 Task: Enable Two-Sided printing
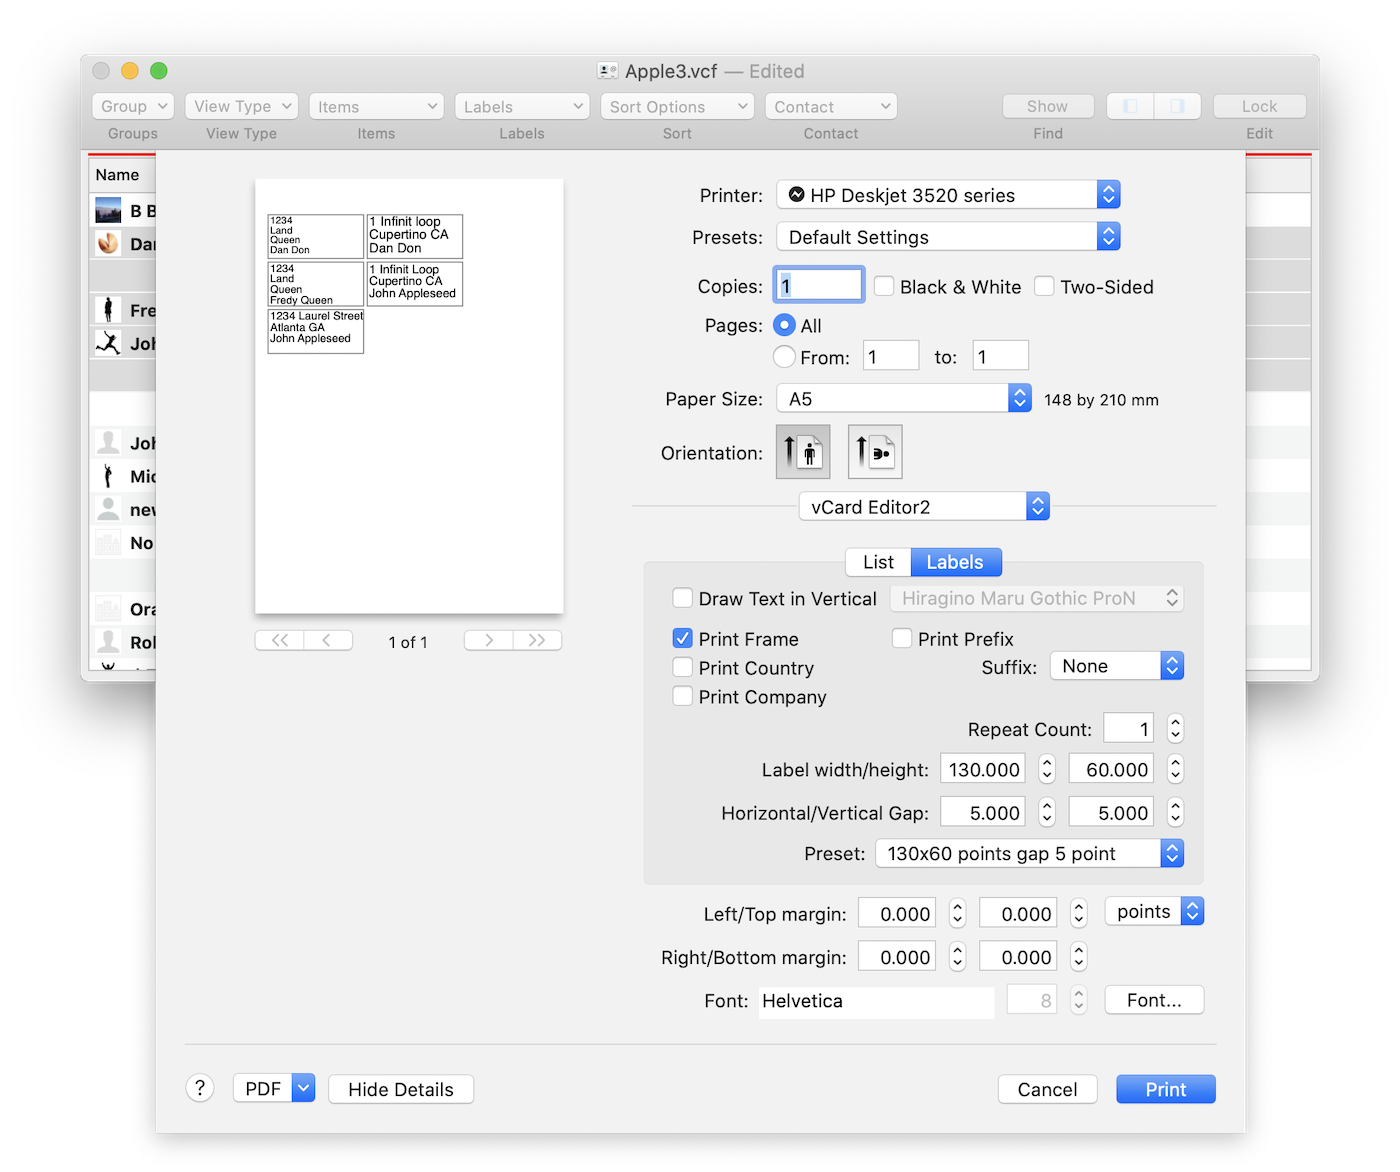pos(1044,286)
